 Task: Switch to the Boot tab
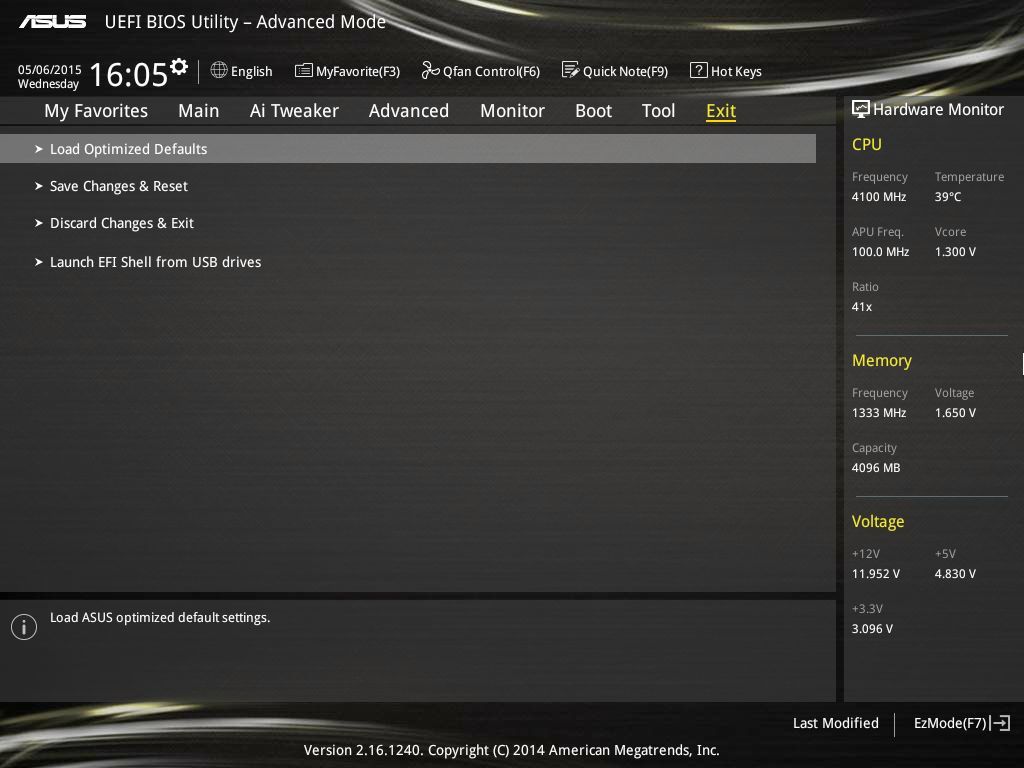(x=594, y=111)
